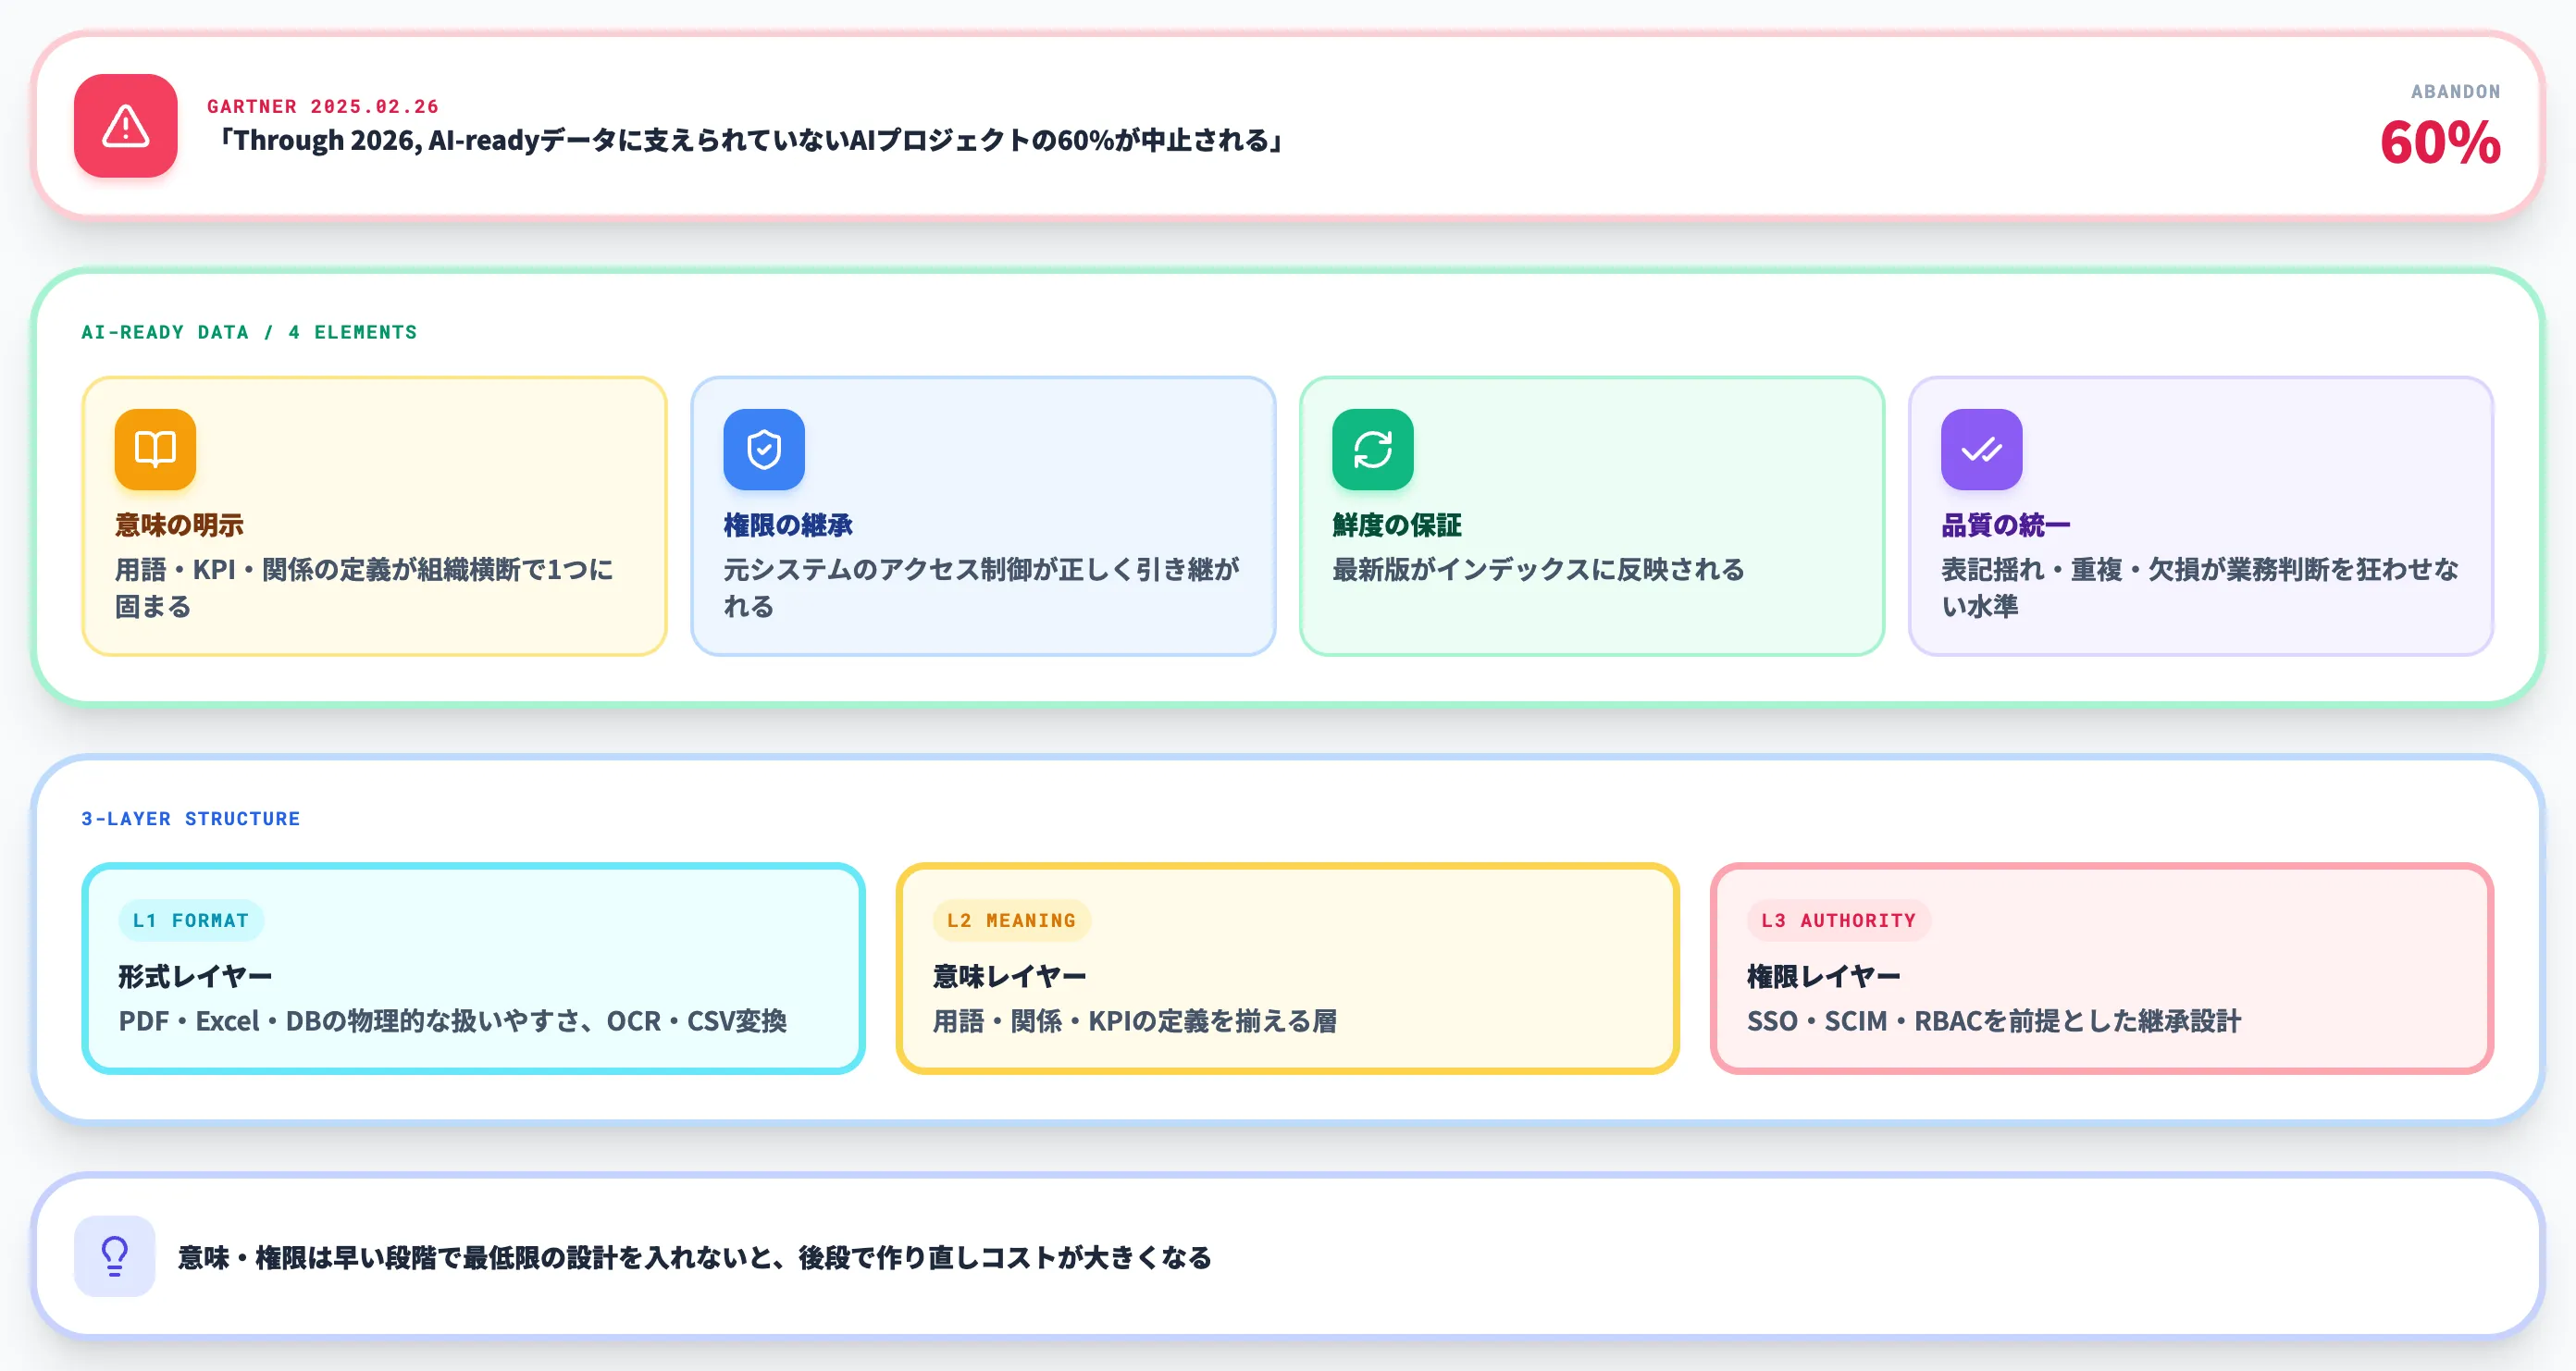Click description starting 表記揺れ・重複・欠損
The image size is (2576, 1371).
pyautogui.click(x=2200, y=588)
